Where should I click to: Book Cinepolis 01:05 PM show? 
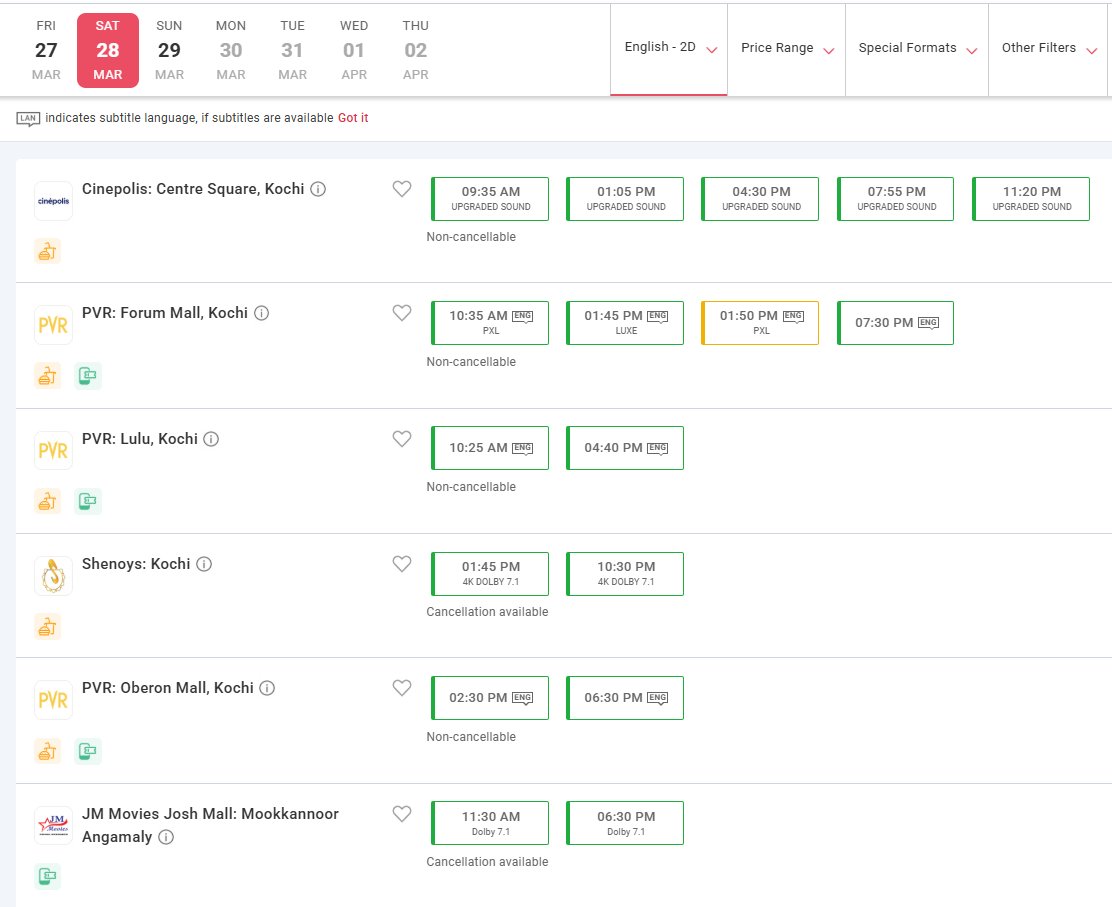pyautogui.click(x=625, y=199)
